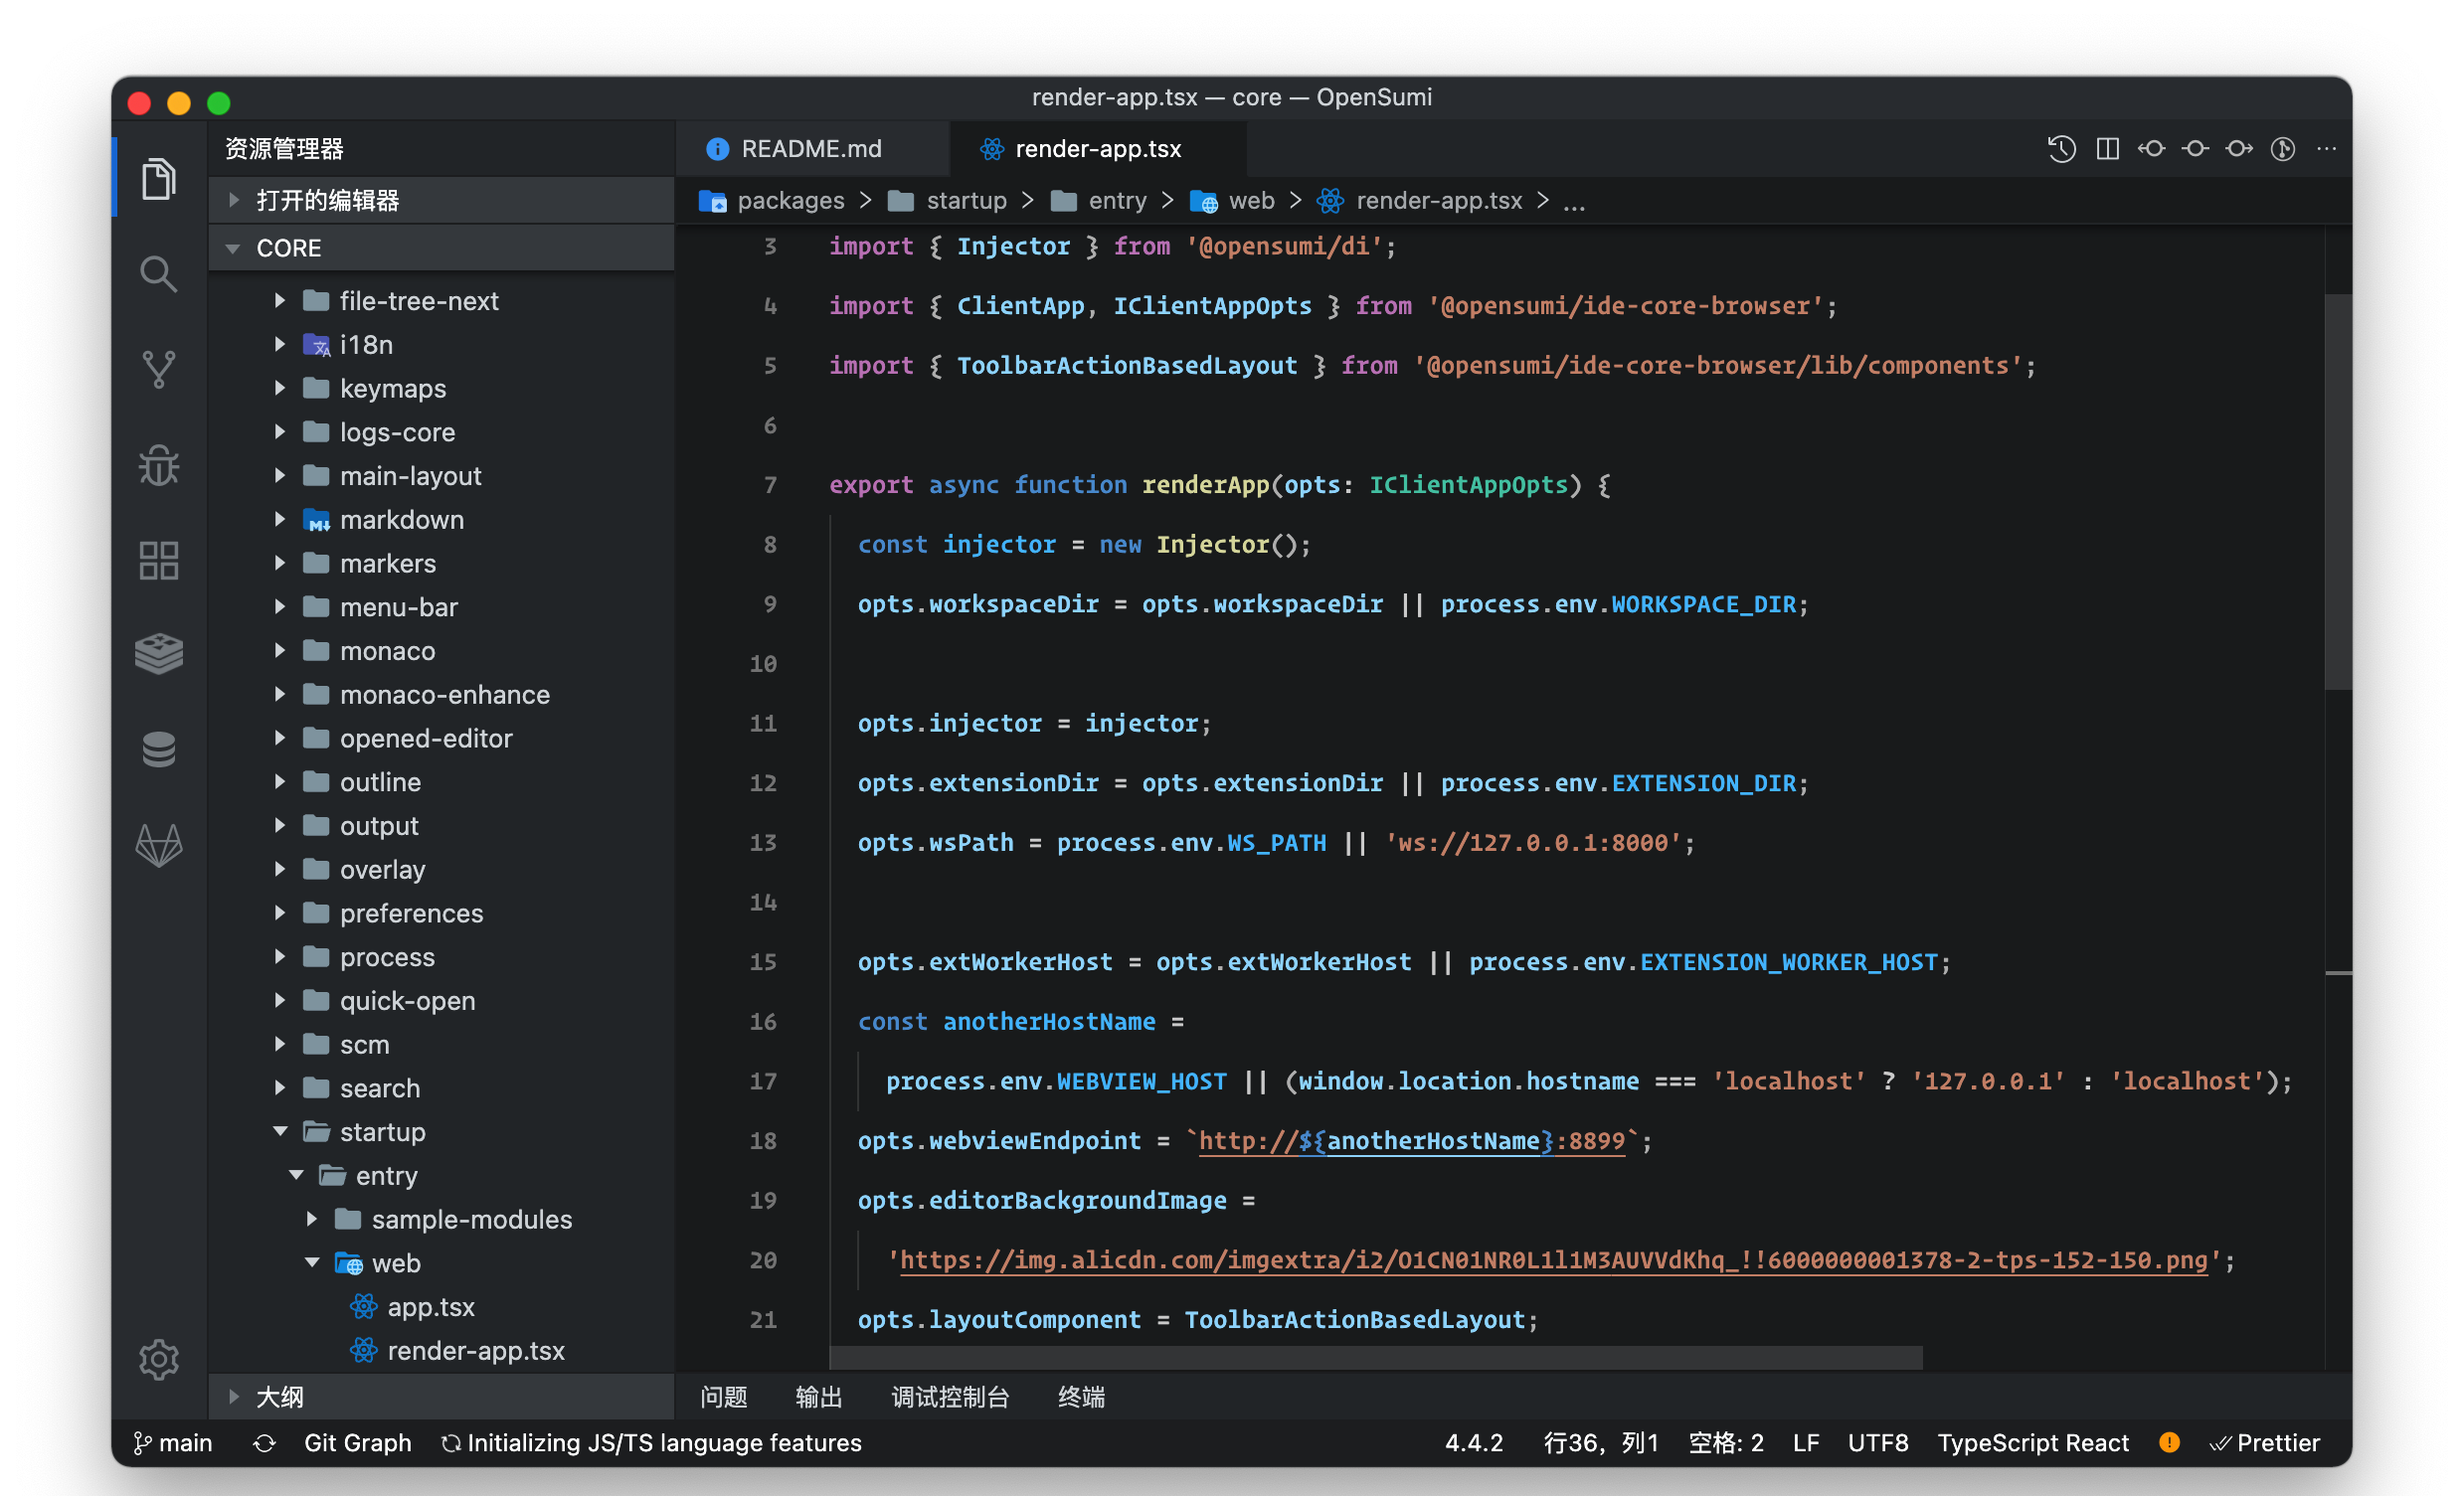The height and width of the screenshot is (1496, 2464).
Task: Open the 终端 terminal panel tab
Action: pyautogui.click(x=1081, y=1397)
